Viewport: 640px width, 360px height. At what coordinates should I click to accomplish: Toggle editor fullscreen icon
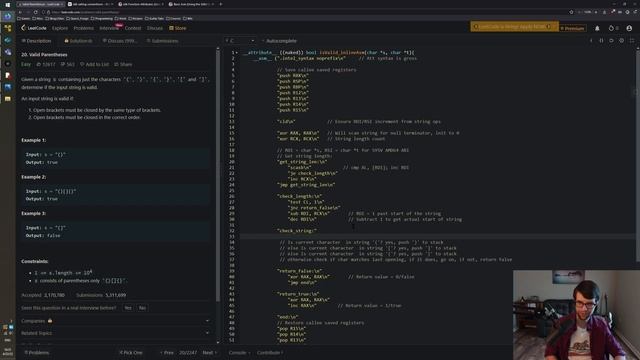(x=632, y=41)
